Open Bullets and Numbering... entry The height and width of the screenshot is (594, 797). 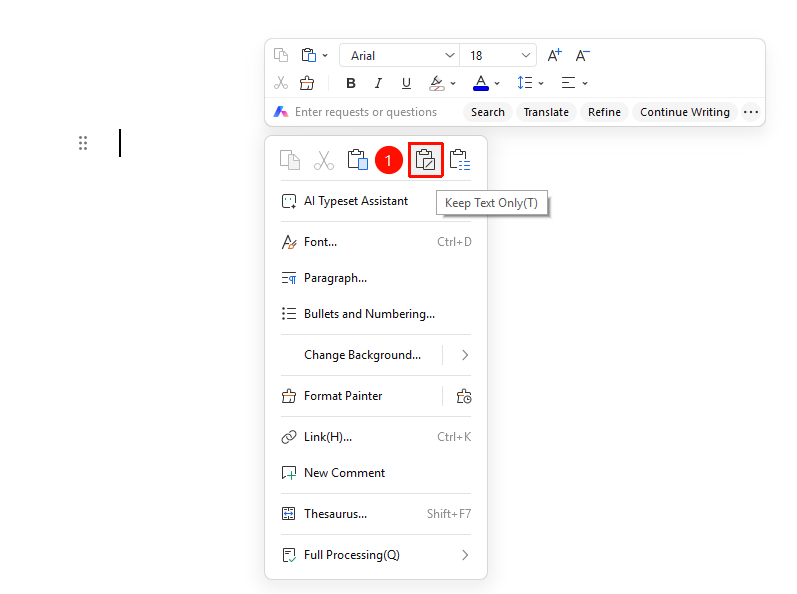pos(376,314)
